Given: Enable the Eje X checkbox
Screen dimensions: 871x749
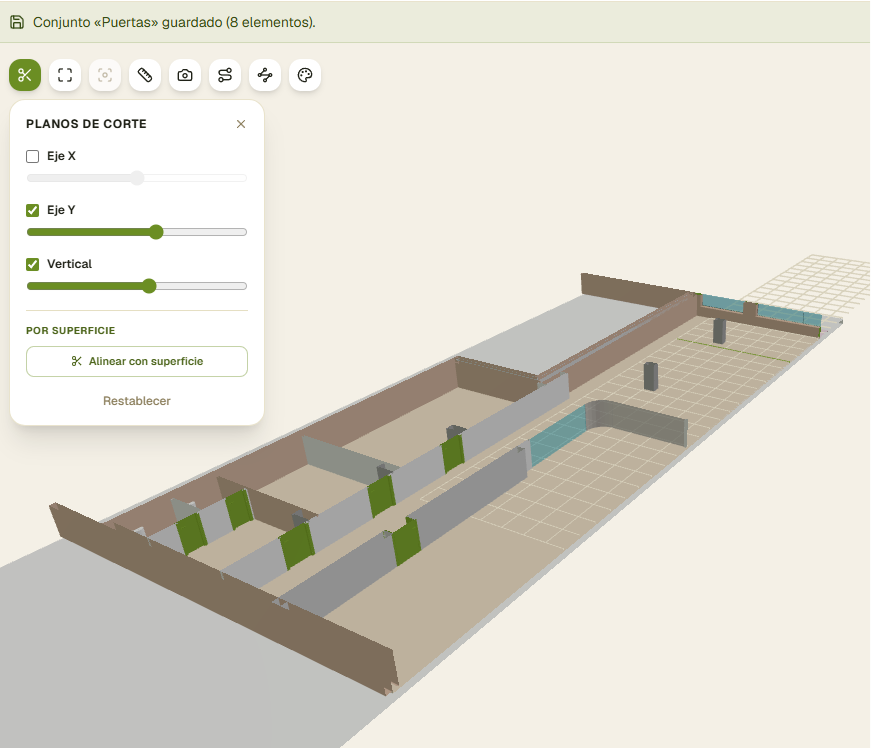Looking at the screenshot, I should [x=33, y=156].
